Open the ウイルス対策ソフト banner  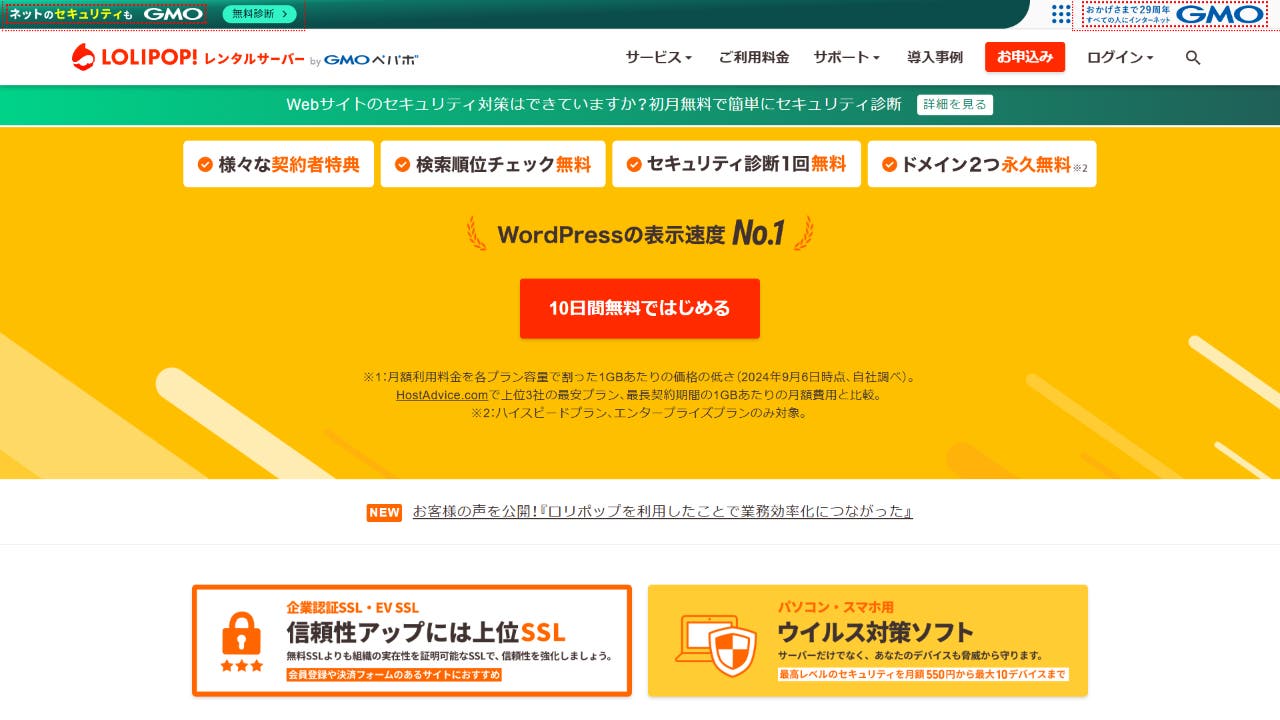868,641
